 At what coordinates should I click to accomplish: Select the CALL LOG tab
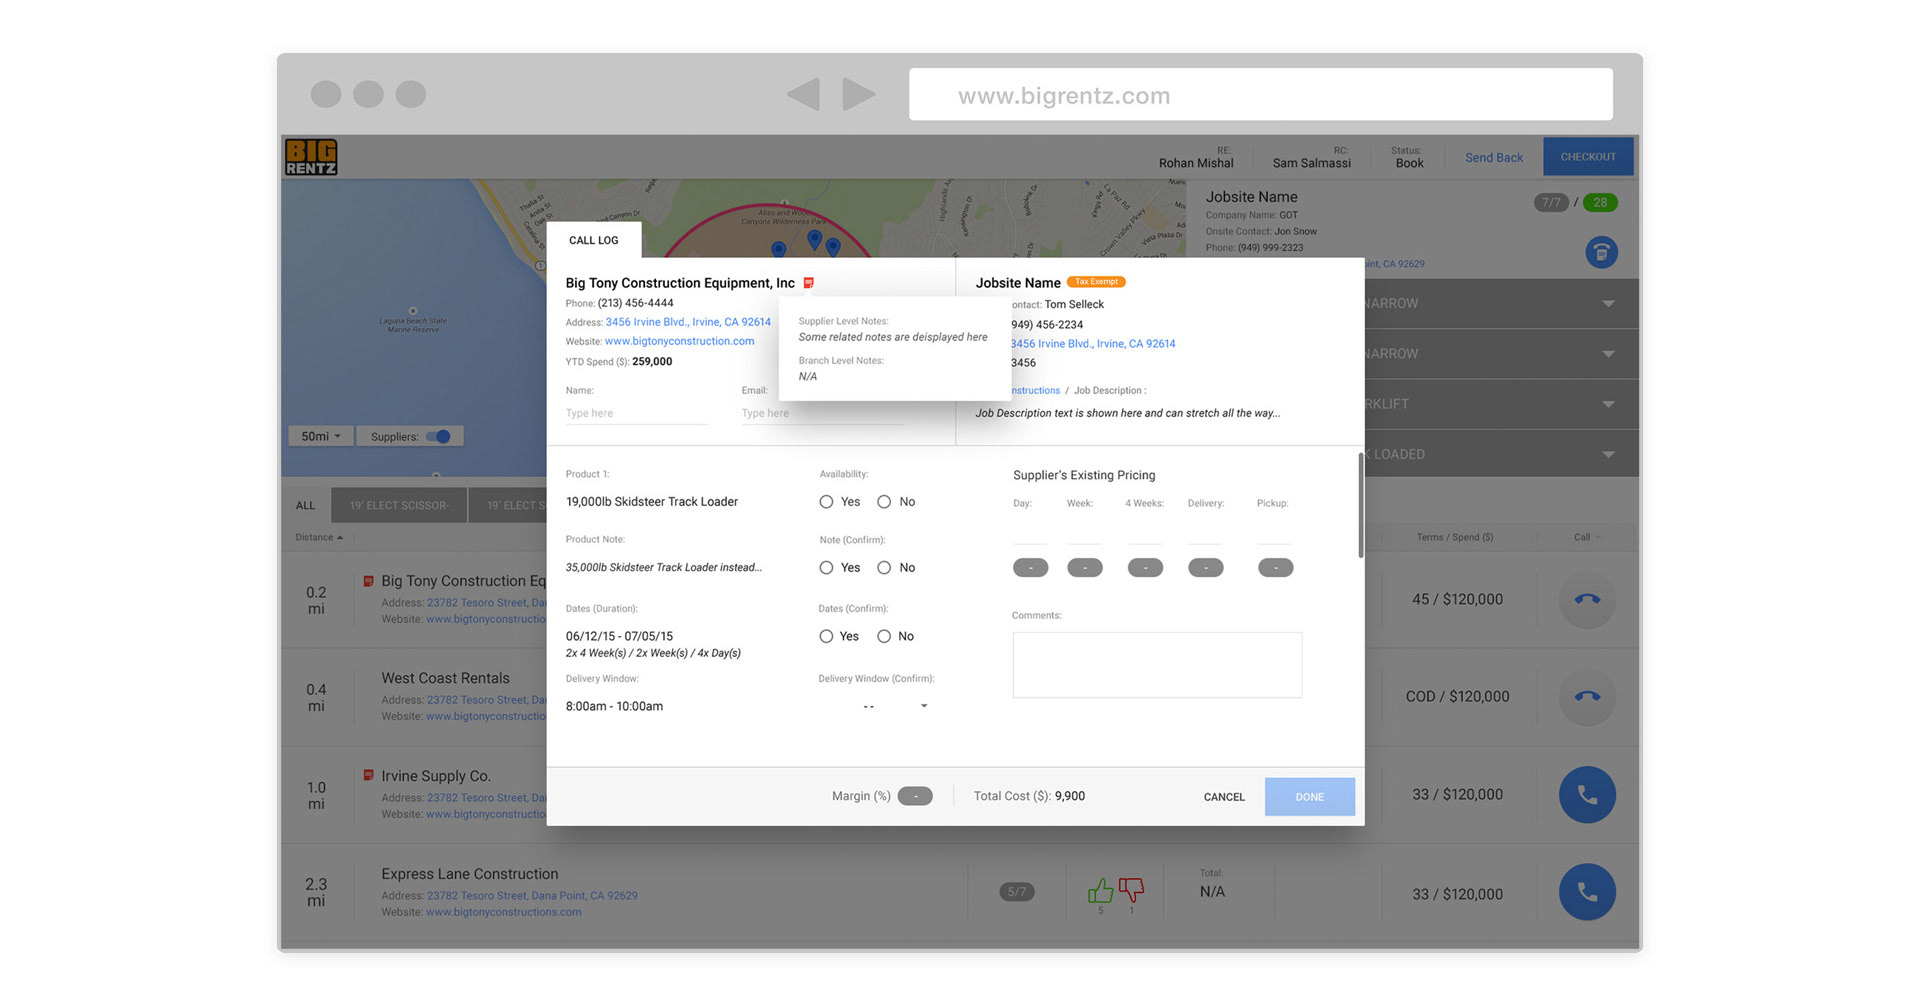coord(594,240)
